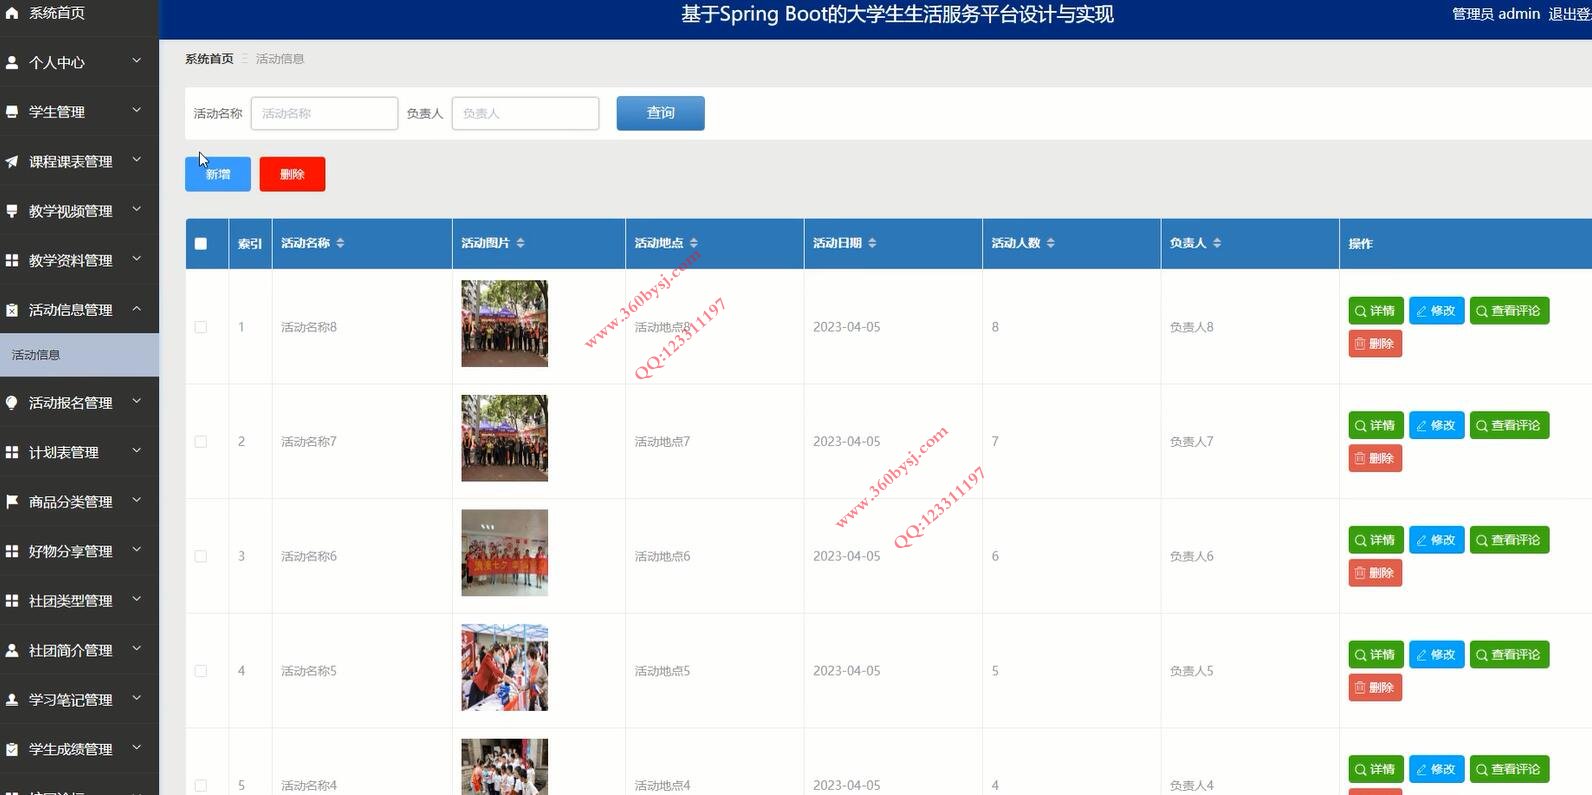The image size is (1592, 795).
Task: Collapse 活动信息管理 chevron
Action: point(137,308)
